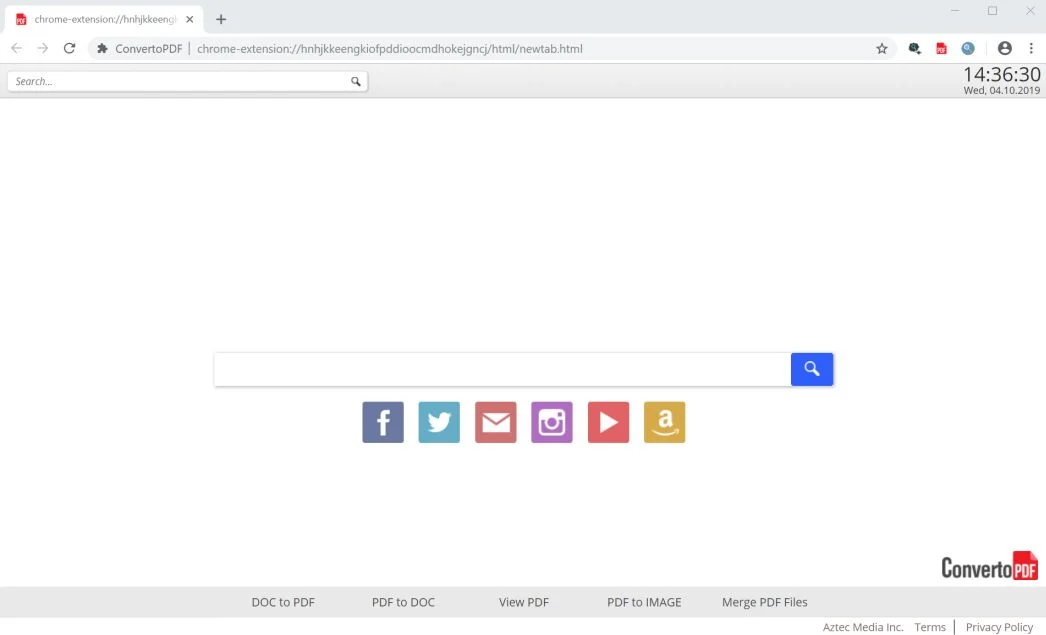Click the Wed, 04.10.2019 date text

coord(1001,91)
